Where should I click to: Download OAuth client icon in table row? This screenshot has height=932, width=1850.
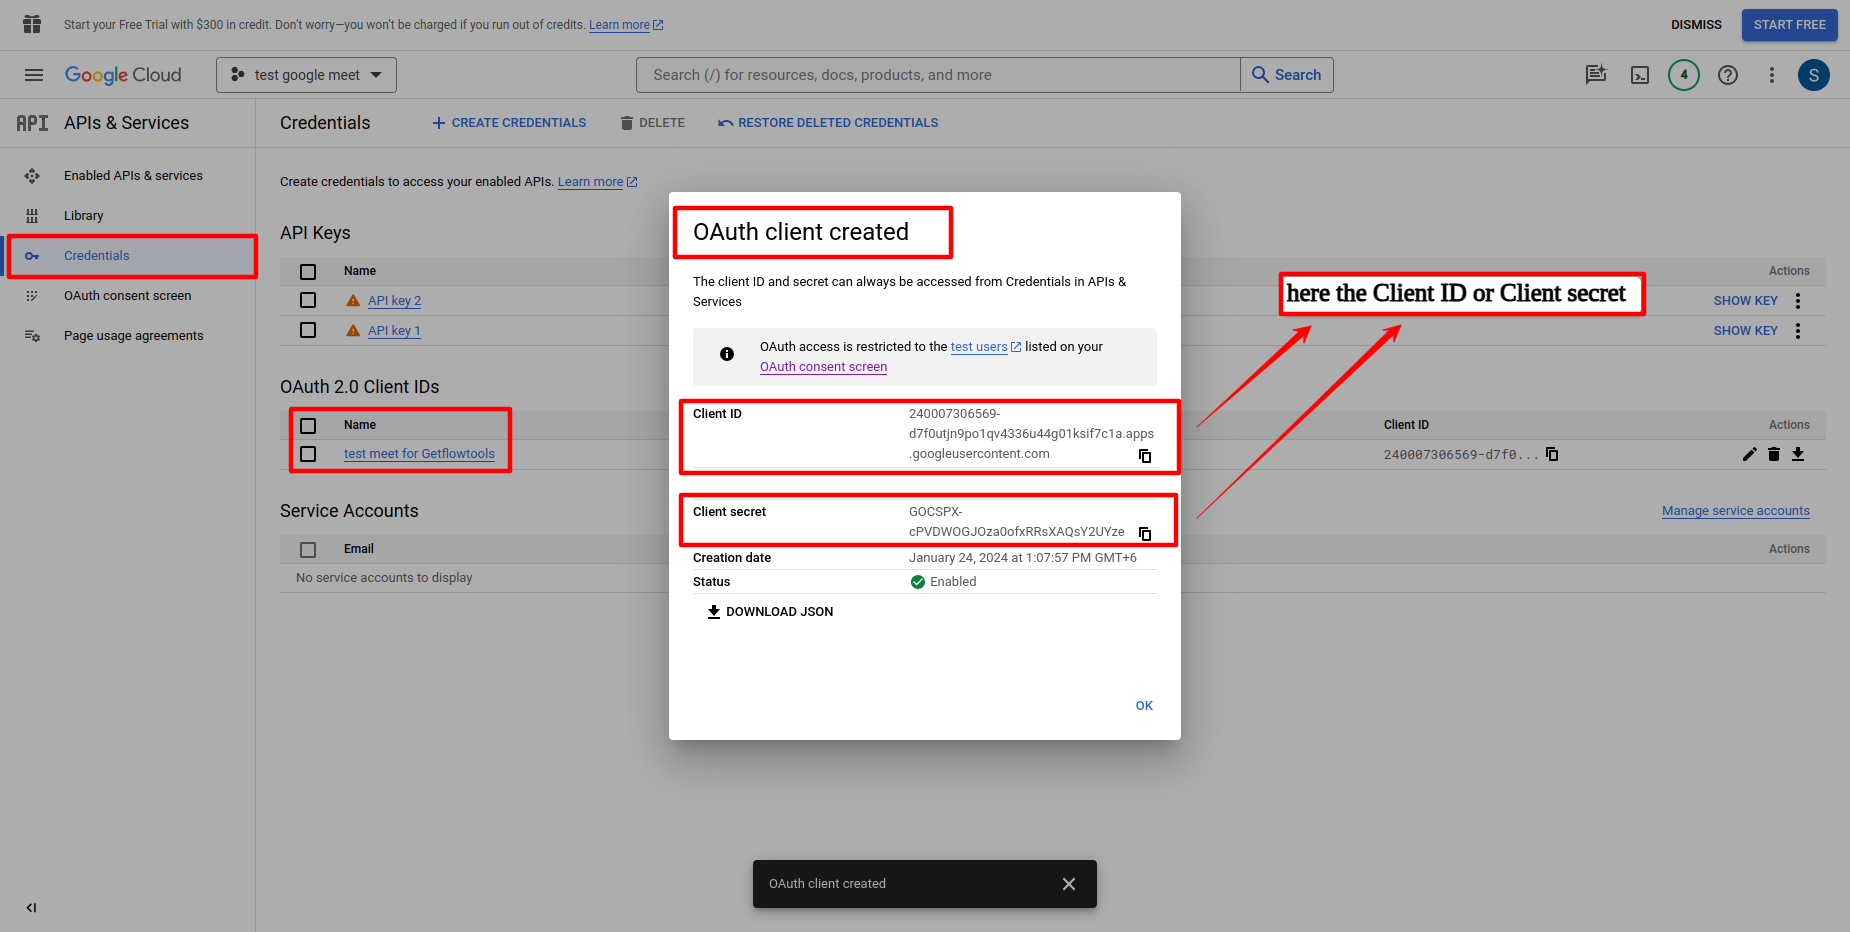[1798, 454]
